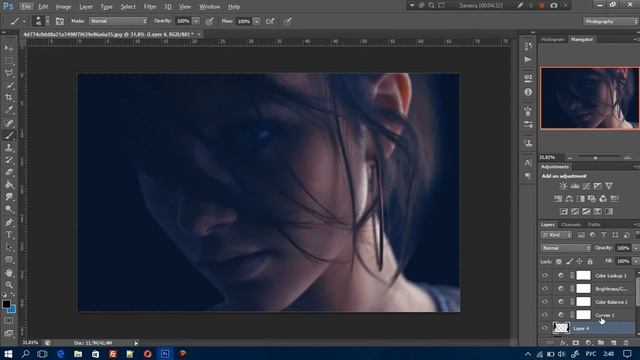This screenshot has width=640, height=360.
Task: Select the Clone Stamp tool
Action: [9, 148]
